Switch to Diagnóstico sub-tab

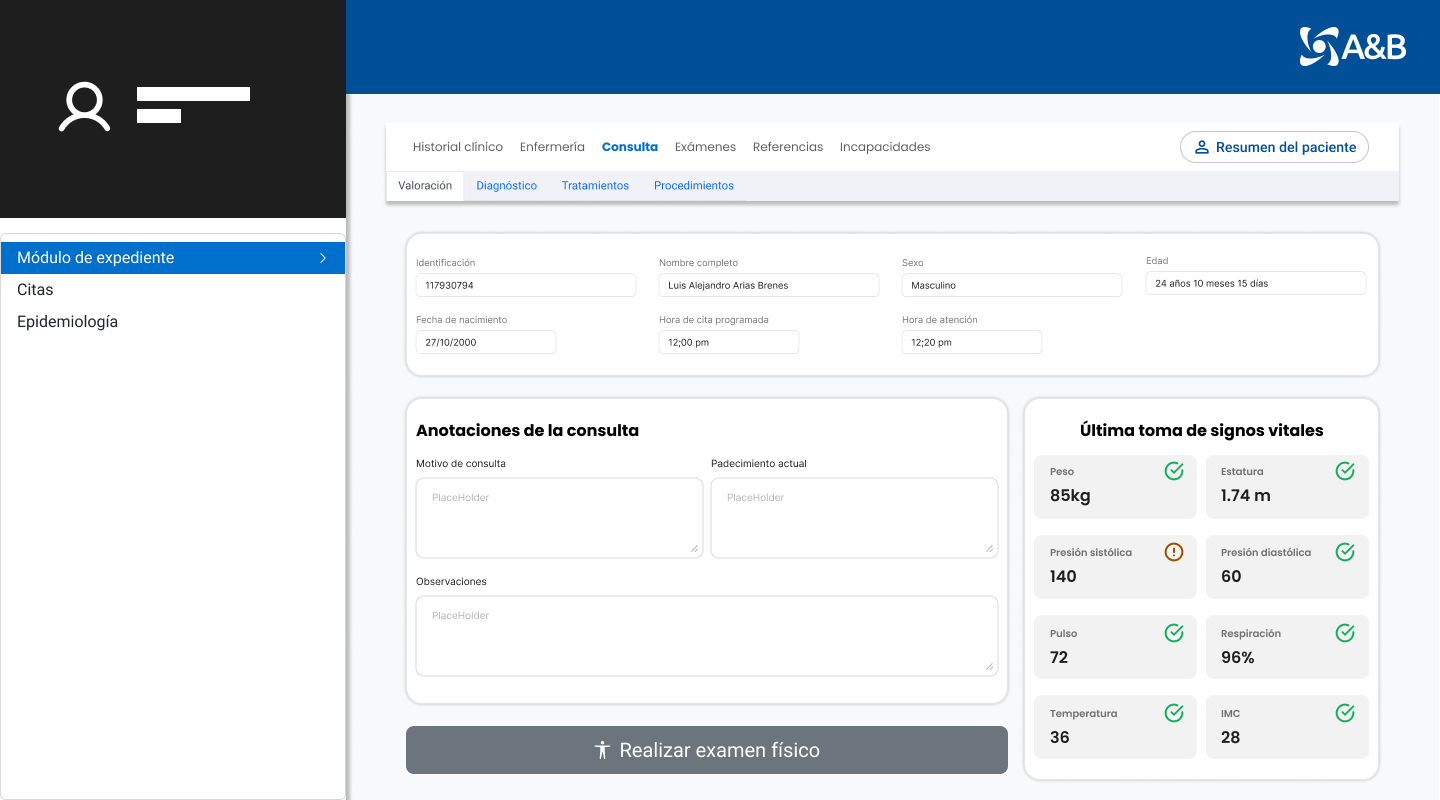[x=507, y=186]
